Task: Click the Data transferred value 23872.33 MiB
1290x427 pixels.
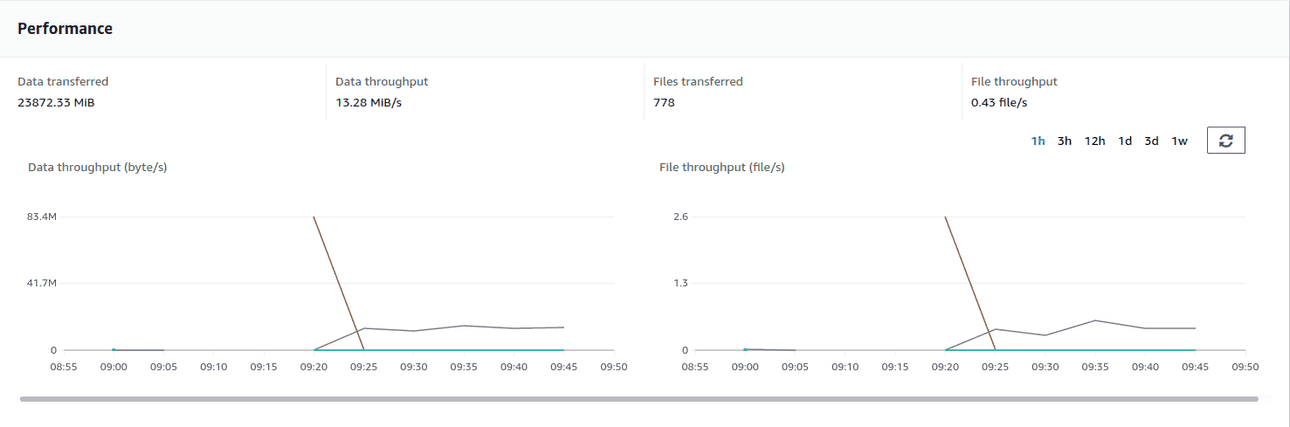Action: tap(56, 102)
